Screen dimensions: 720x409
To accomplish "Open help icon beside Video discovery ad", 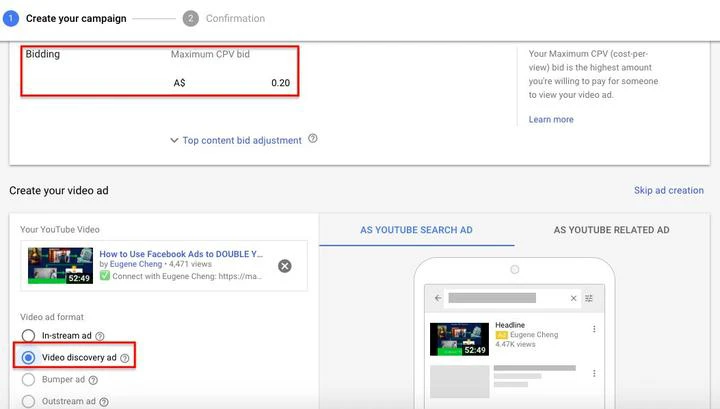I will tap(125, 358).
